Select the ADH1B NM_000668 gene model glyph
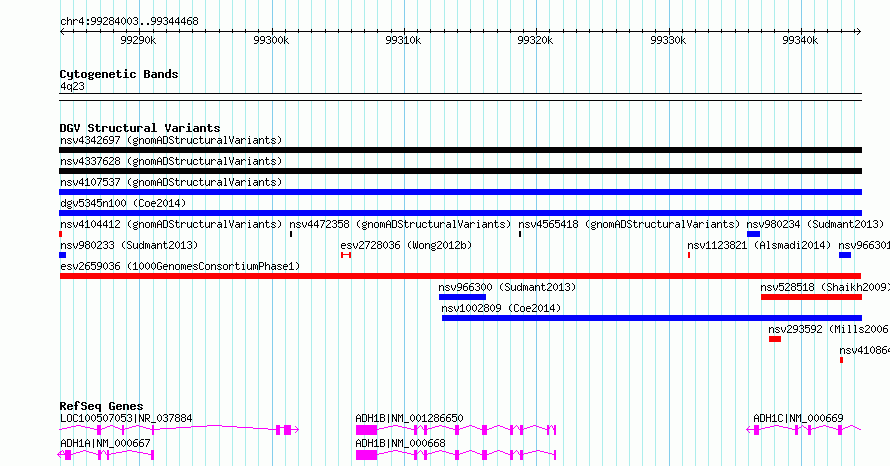 click(456, 455)
